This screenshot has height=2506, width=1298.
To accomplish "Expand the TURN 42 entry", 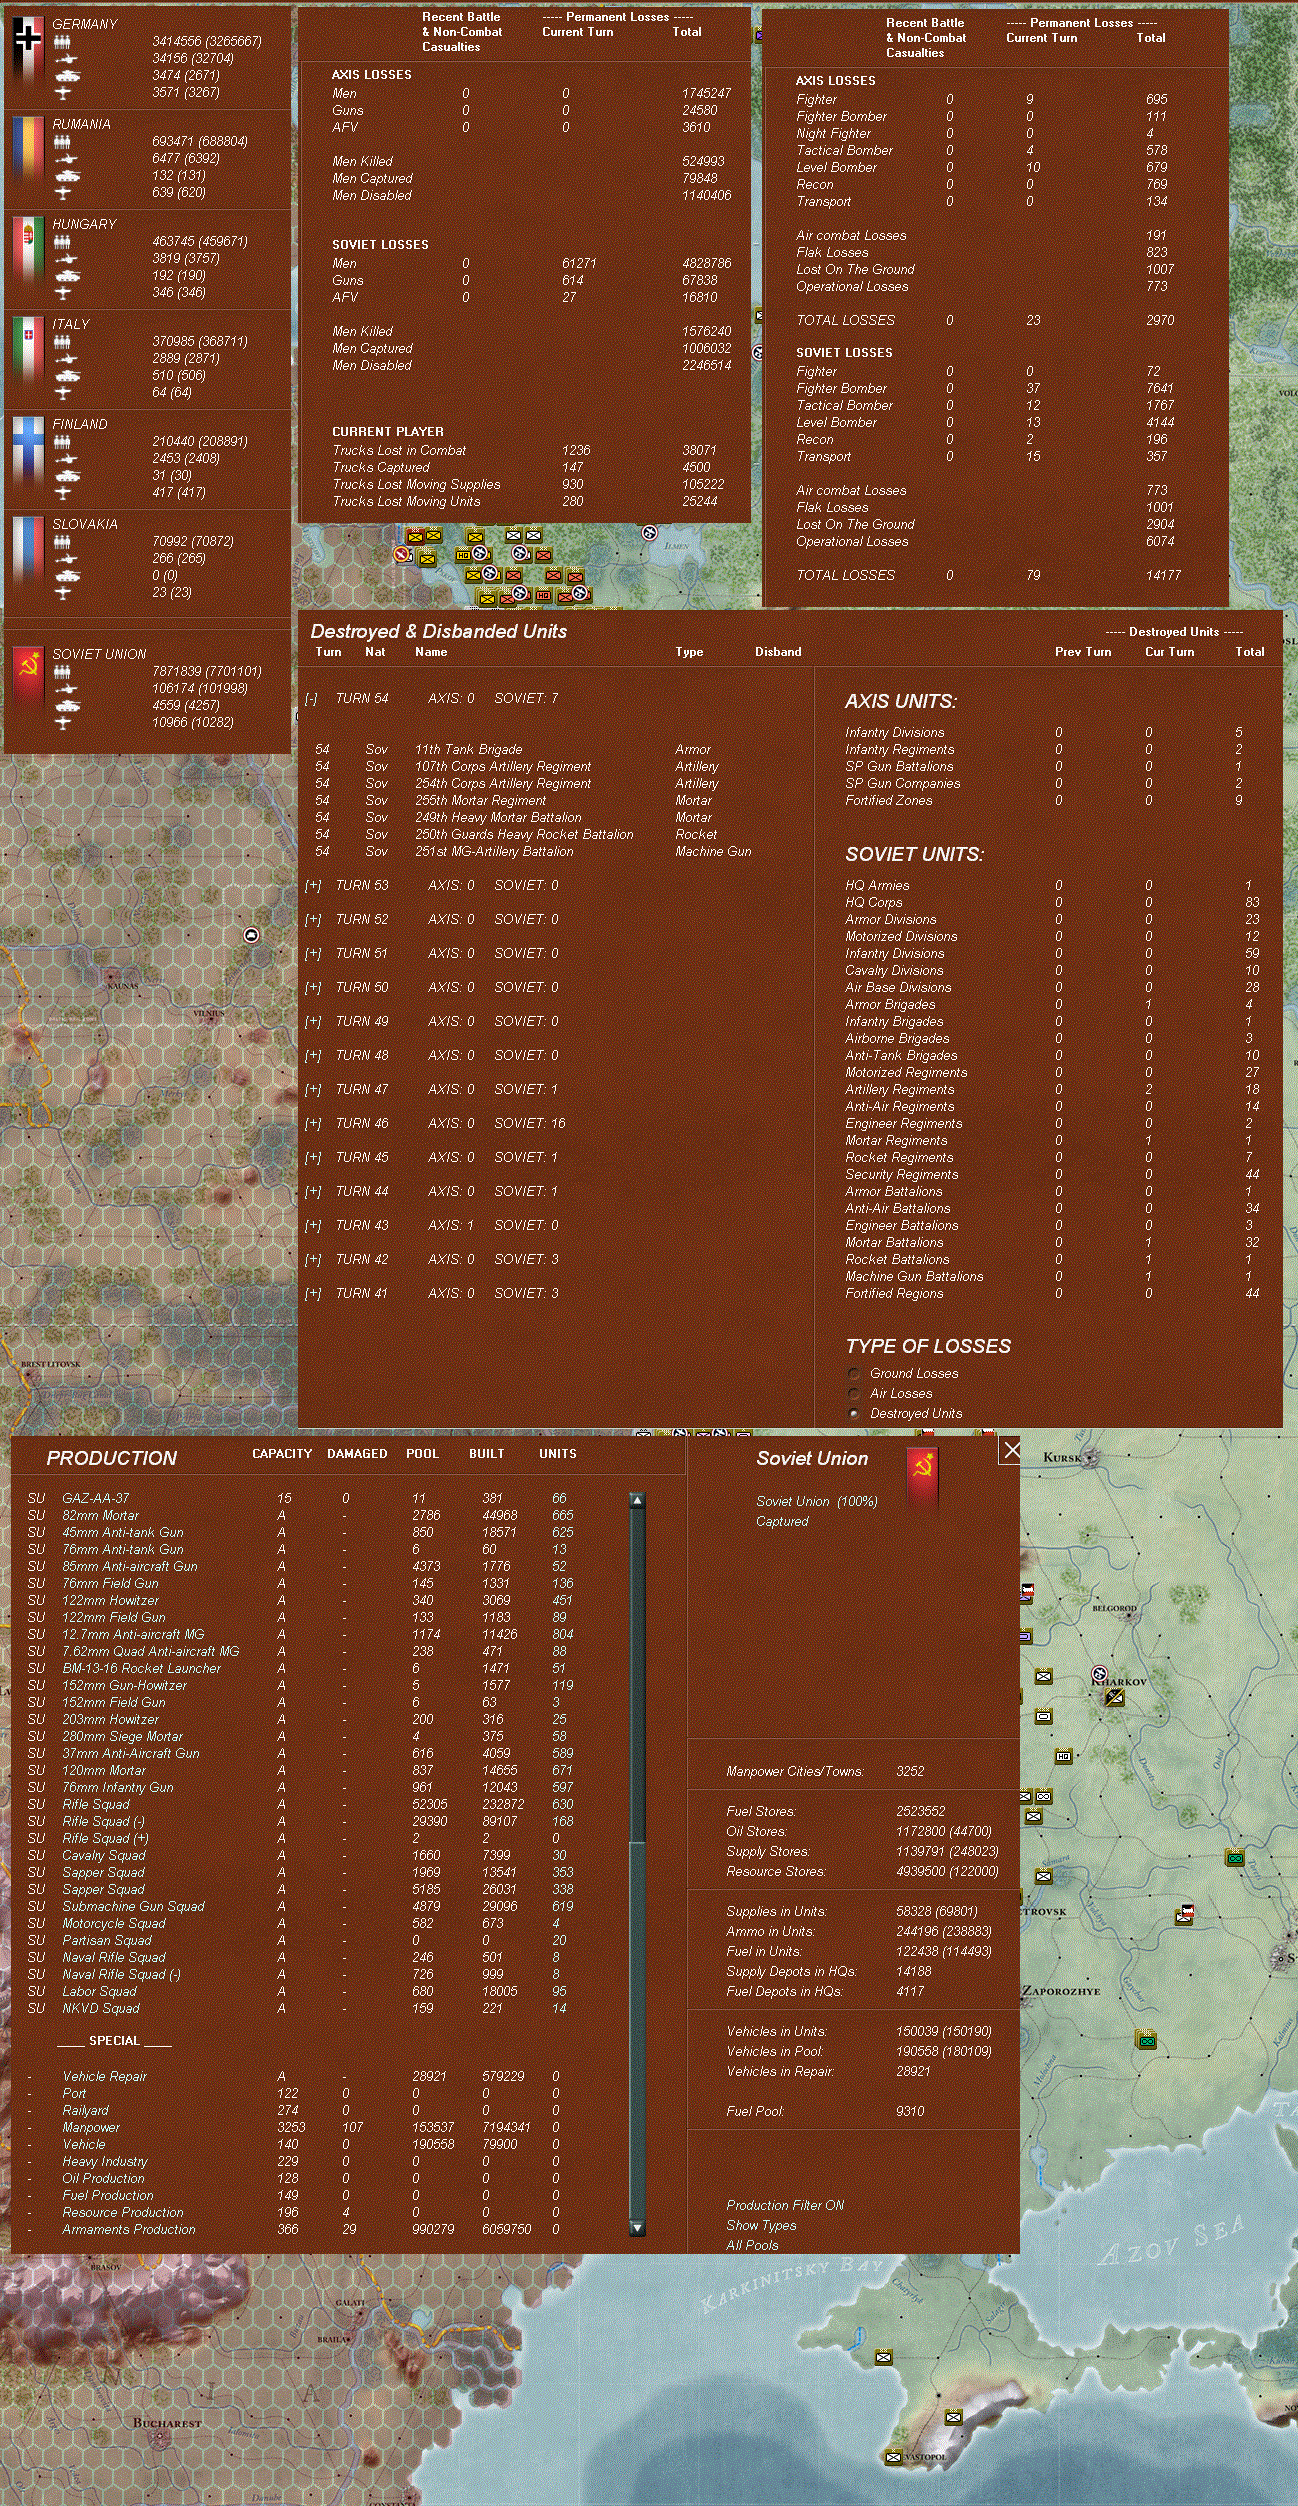I will point(313,1260).
